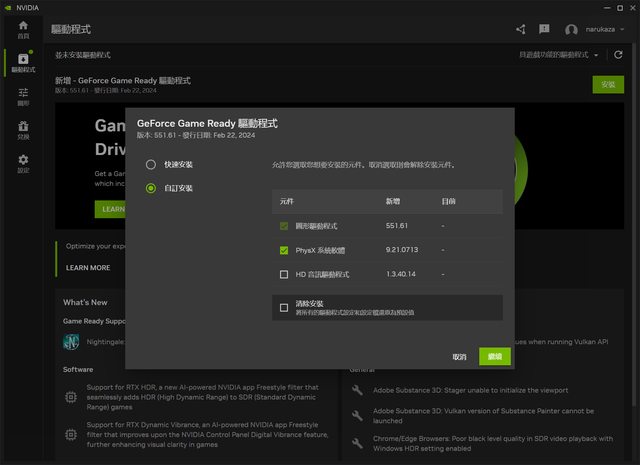Open the 首頁 home icon in sidebar

[x=22, y=28]
